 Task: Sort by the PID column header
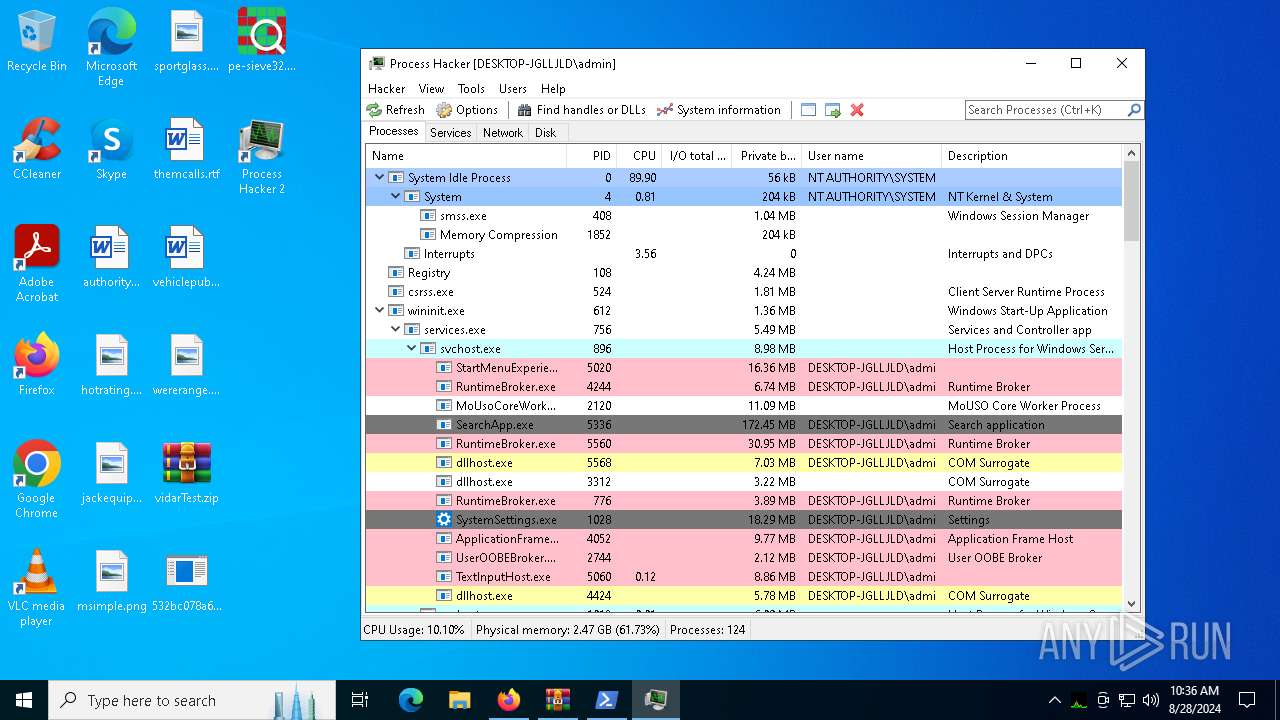coord(591,156)
